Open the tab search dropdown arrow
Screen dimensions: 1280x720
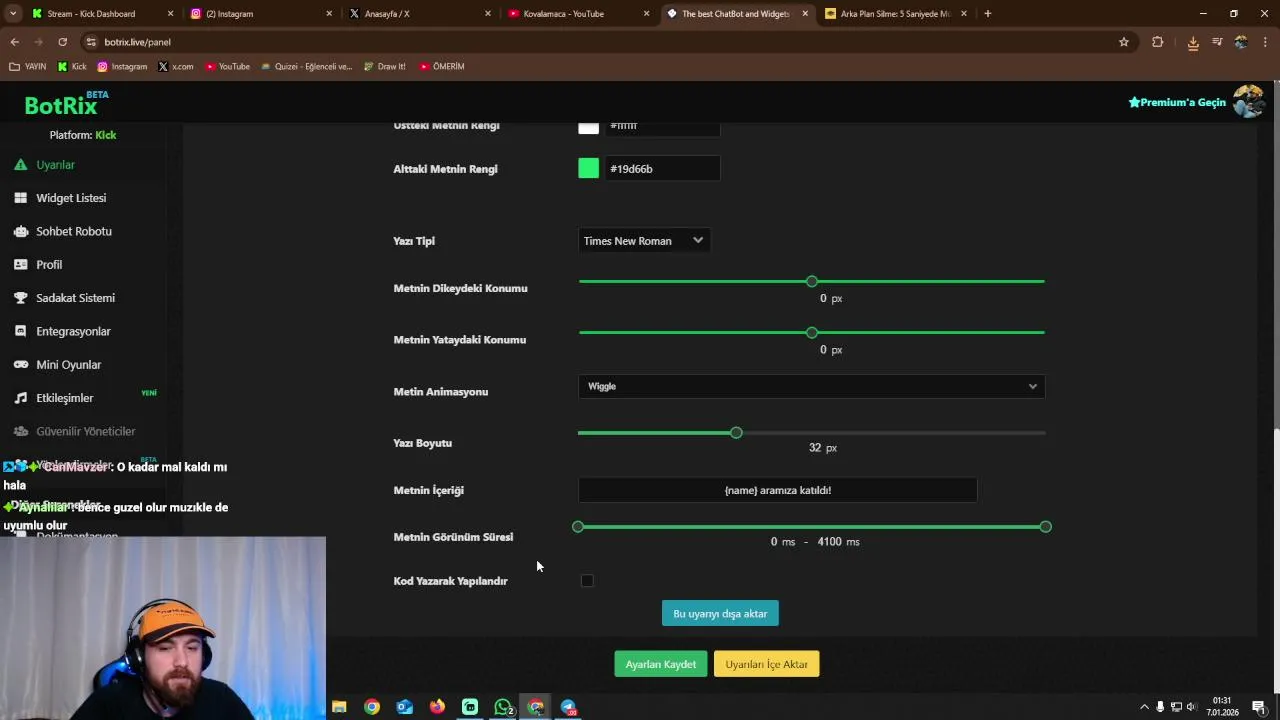[x=13, y=14]
